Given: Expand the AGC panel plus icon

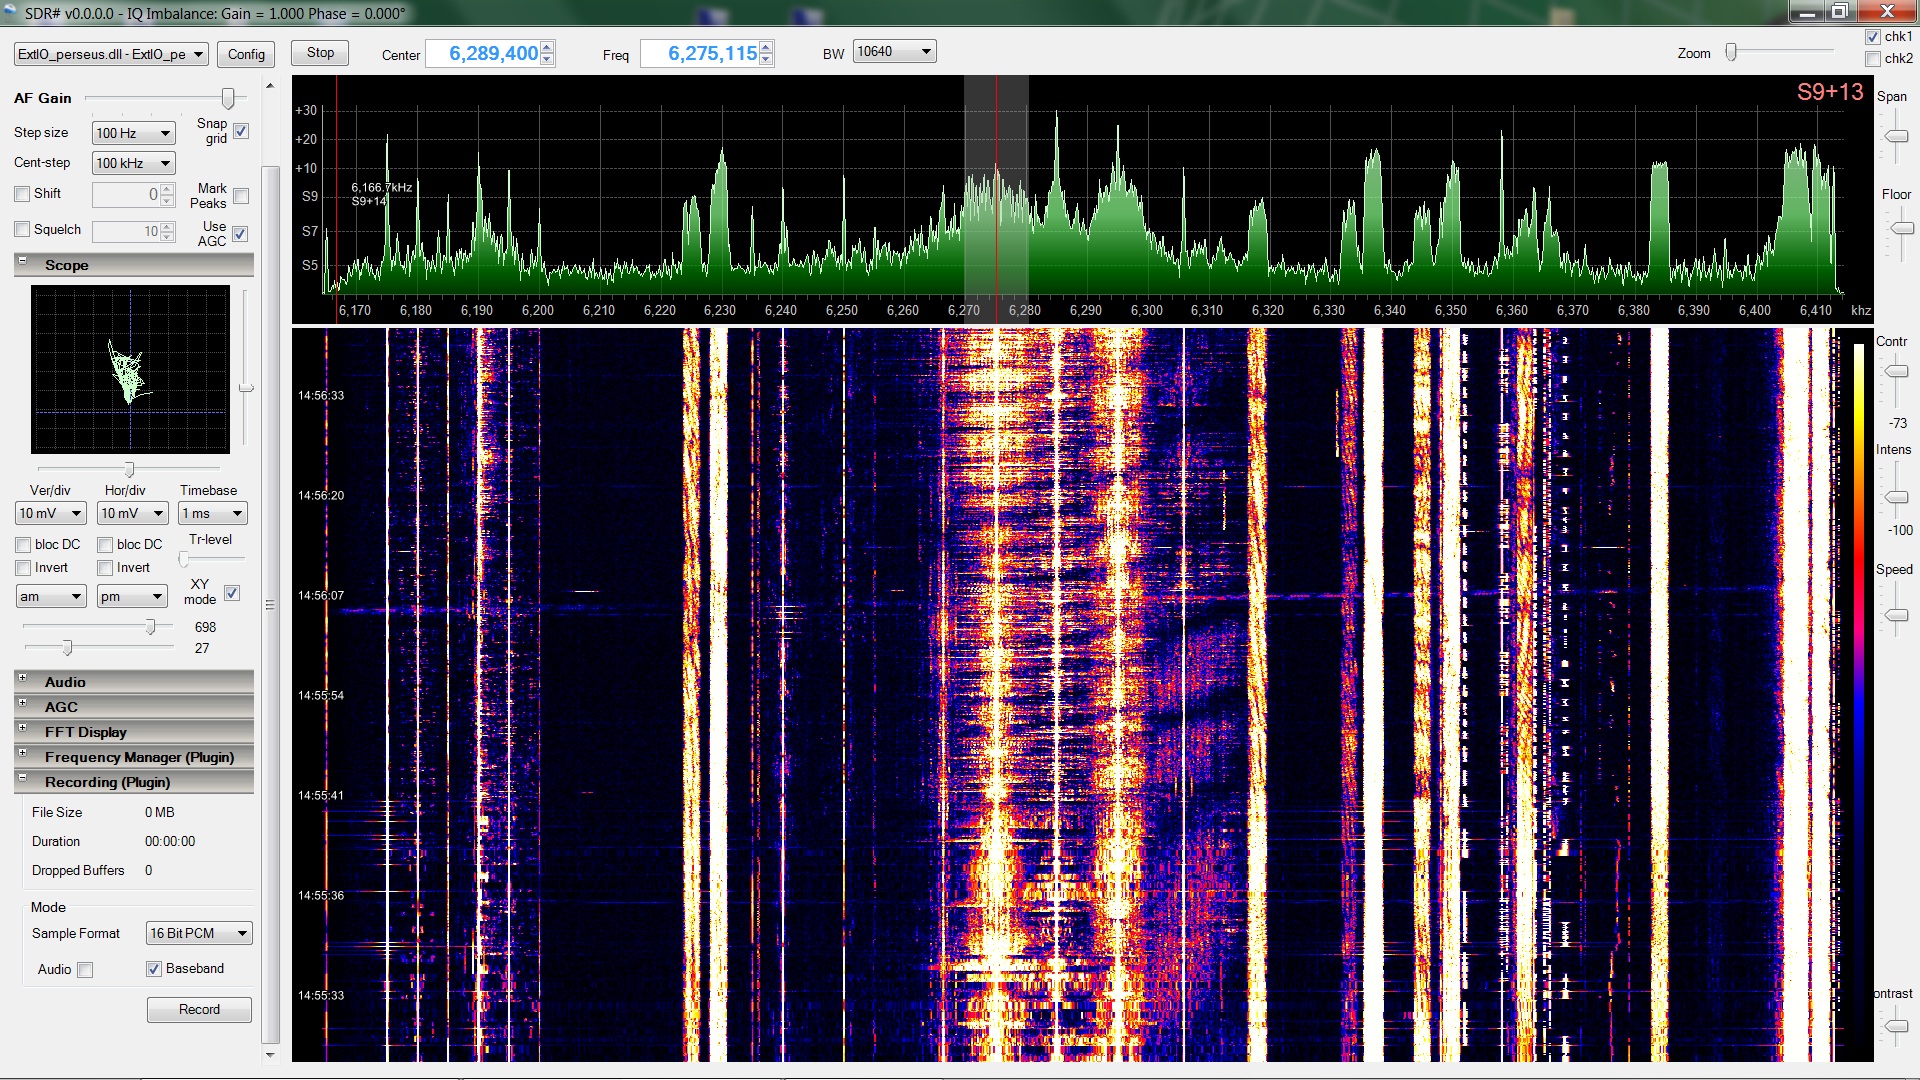Looking at the screenshot, I should [22, 703].
